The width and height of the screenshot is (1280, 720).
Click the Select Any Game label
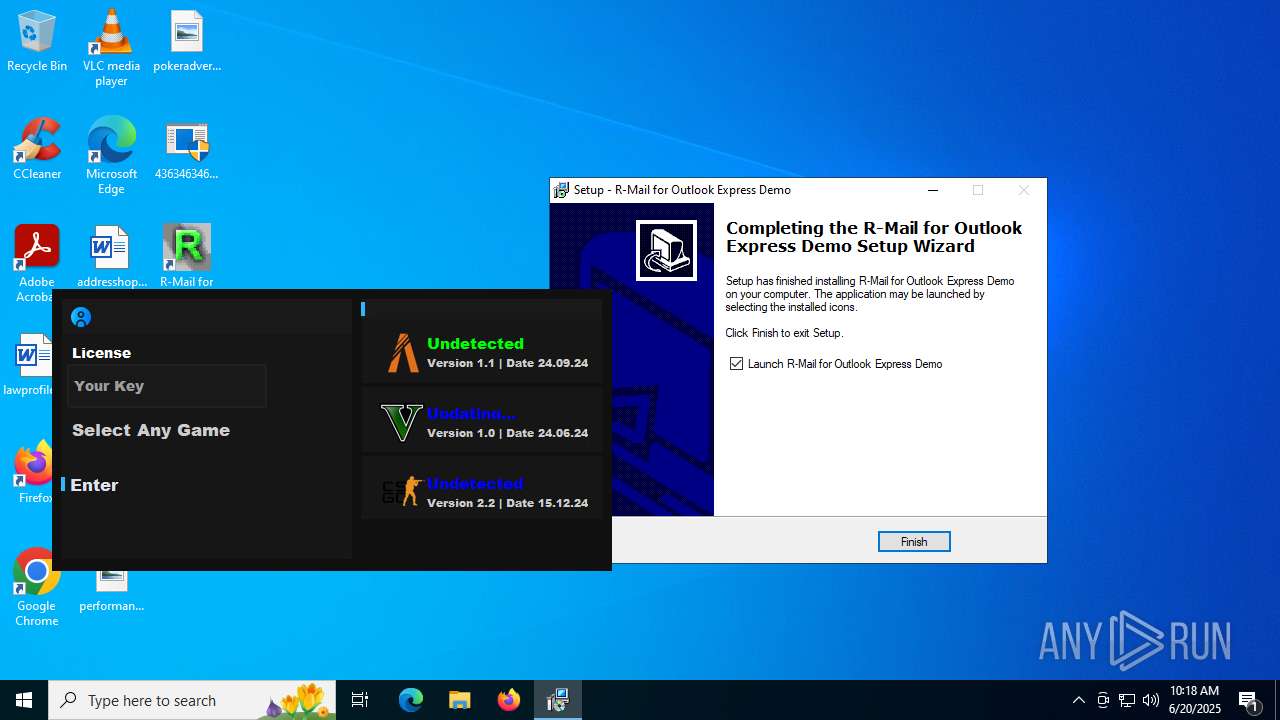pos(151,430)
